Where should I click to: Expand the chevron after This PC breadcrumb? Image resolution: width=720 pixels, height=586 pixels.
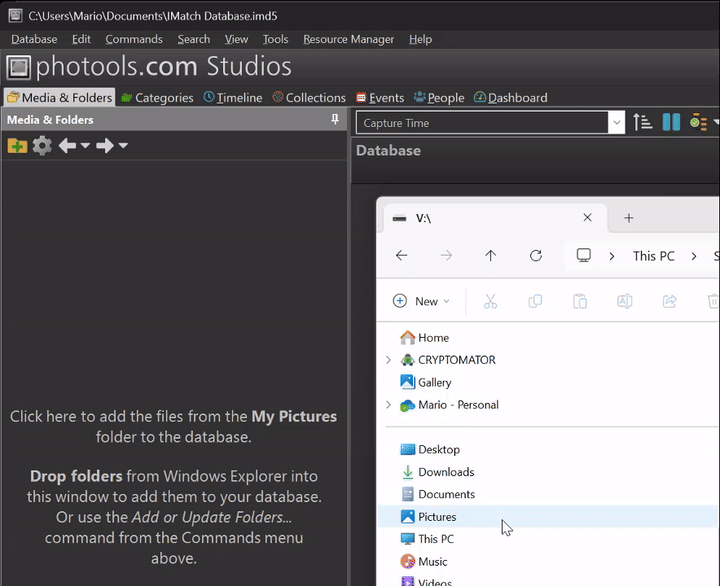tap(694, 256)
